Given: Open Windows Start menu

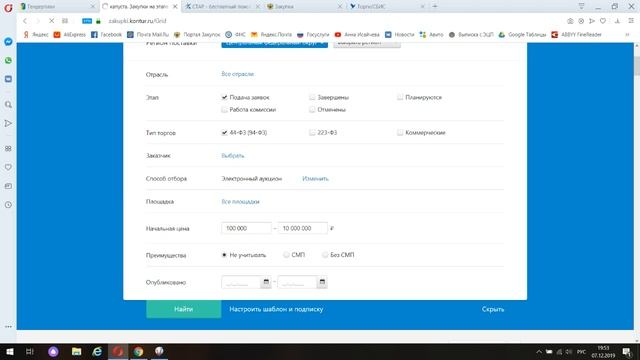Looking at the screenshot, I should (x=9, y=351).
